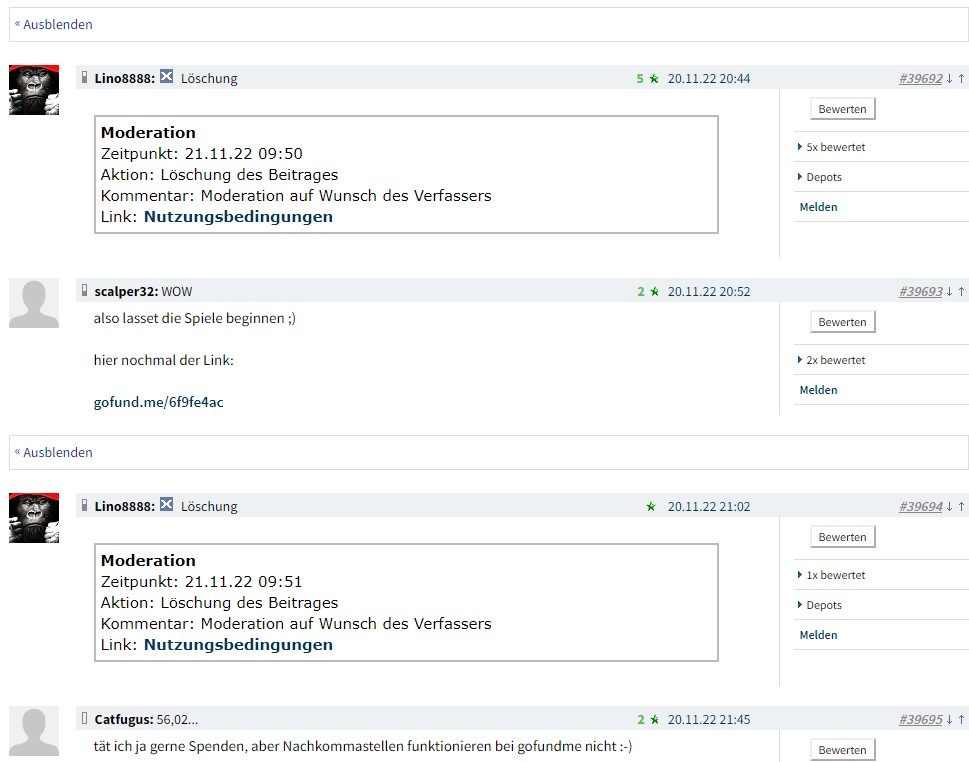Collapse the thread with the top Ausblenden toggle
969x762 pixels.
(x=52, y=24)
